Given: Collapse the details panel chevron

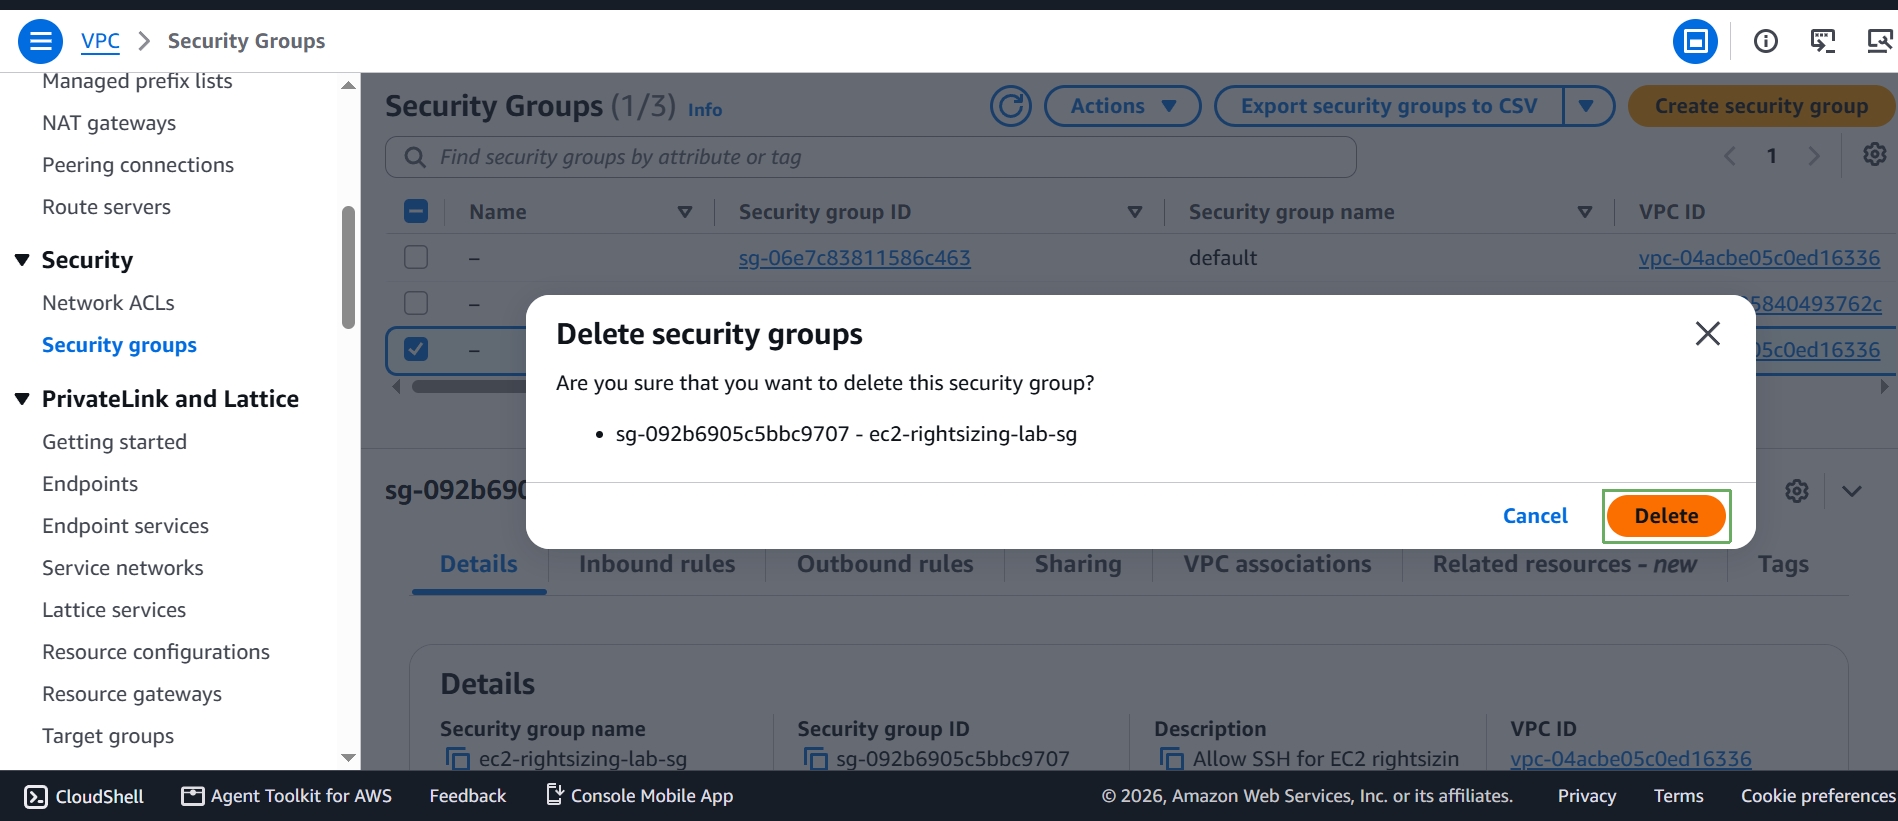Looking at the screenshot, I should [1851, 491].
